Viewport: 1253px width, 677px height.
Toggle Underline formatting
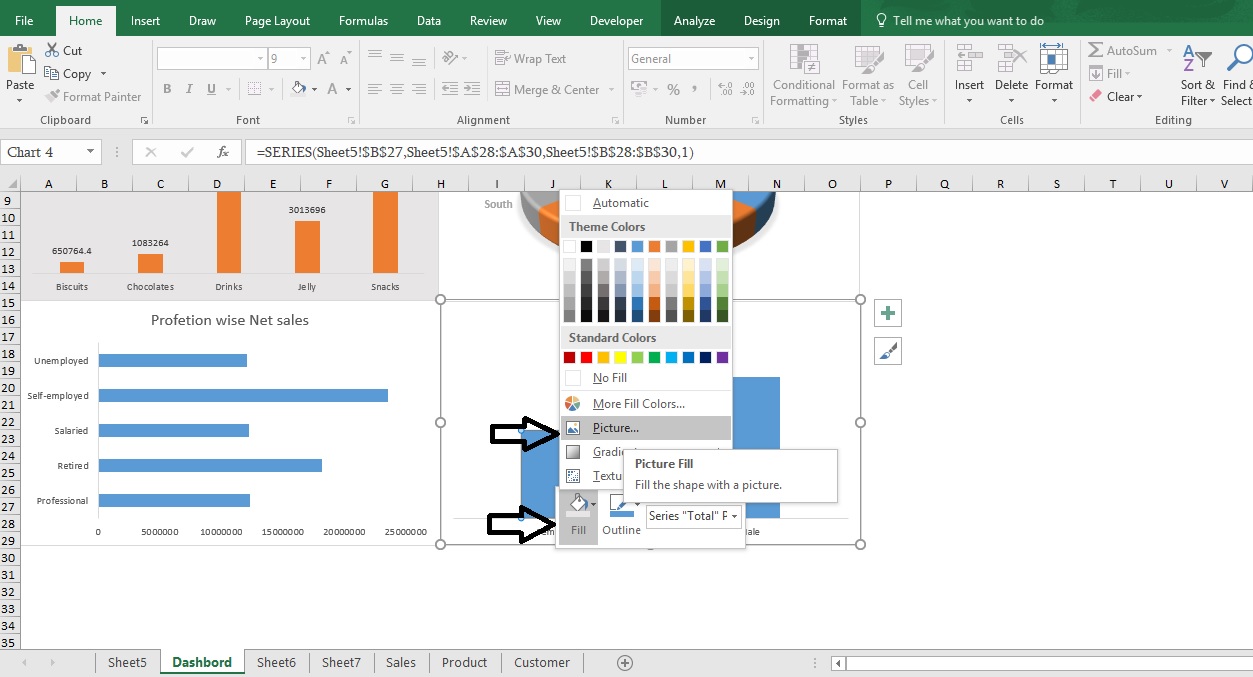[213, 89]
